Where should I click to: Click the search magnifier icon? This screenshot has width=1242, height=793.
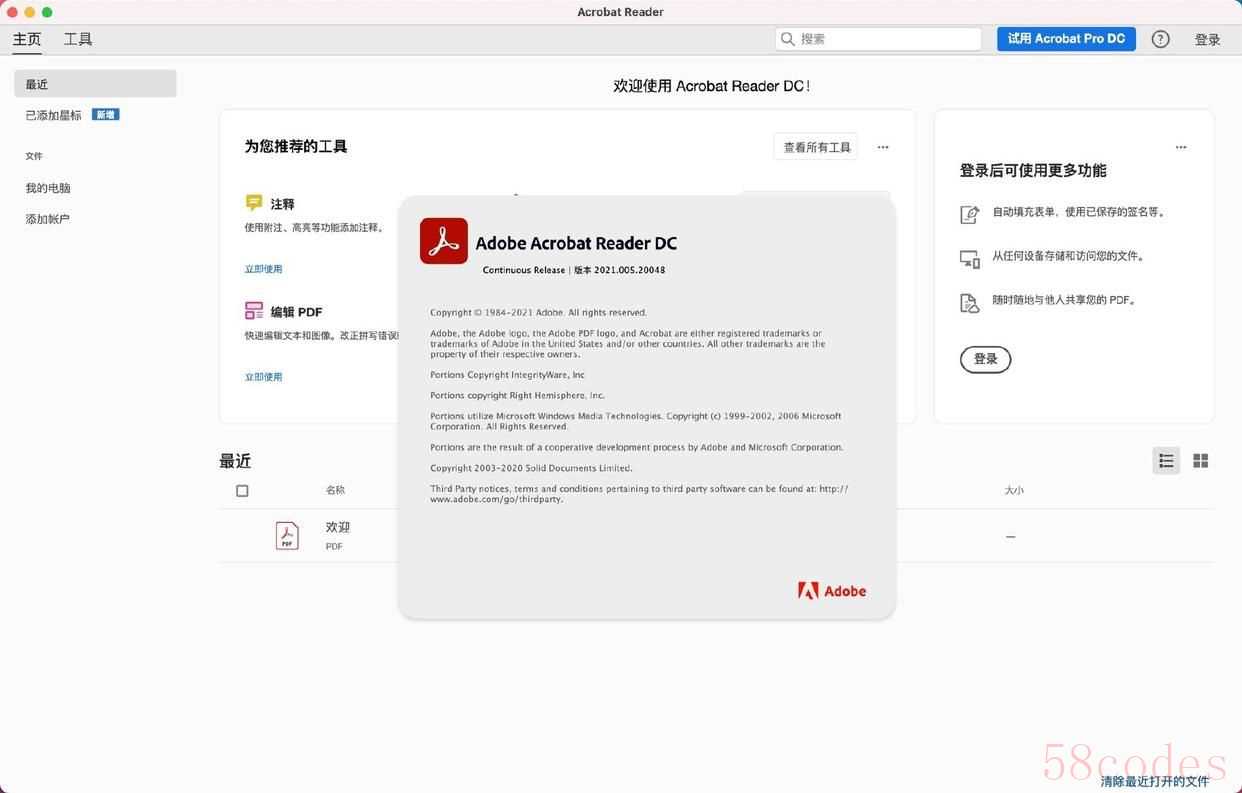coord(788,39)
